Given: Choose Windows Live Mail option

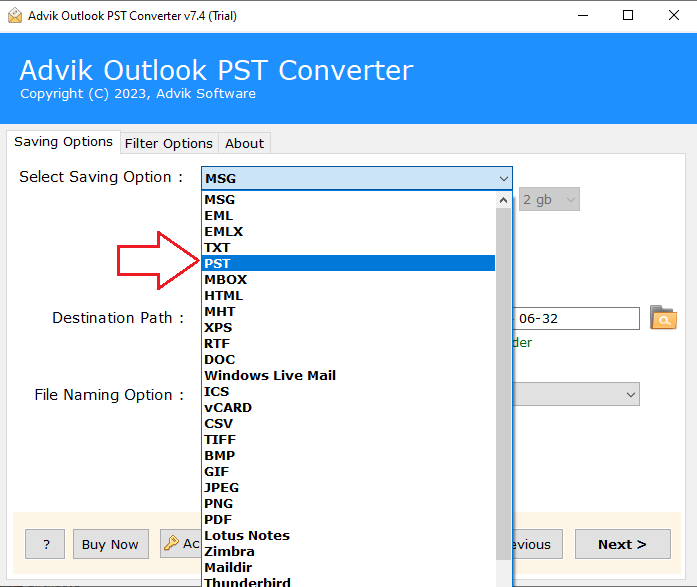Looking at the screenshot, I should click(x=348, y=375).
